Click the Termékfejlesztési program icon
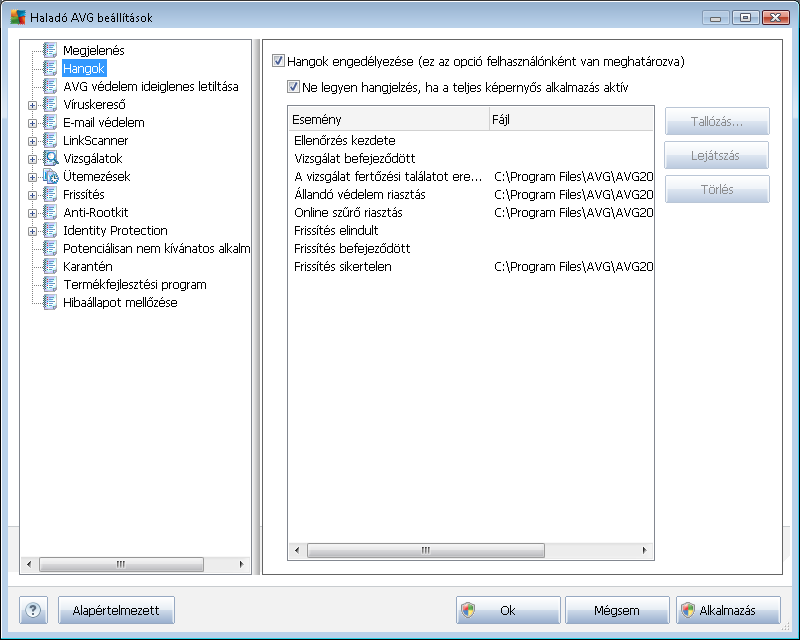The width and height of the screenshot is (800, 640). [x=50, y=284]
